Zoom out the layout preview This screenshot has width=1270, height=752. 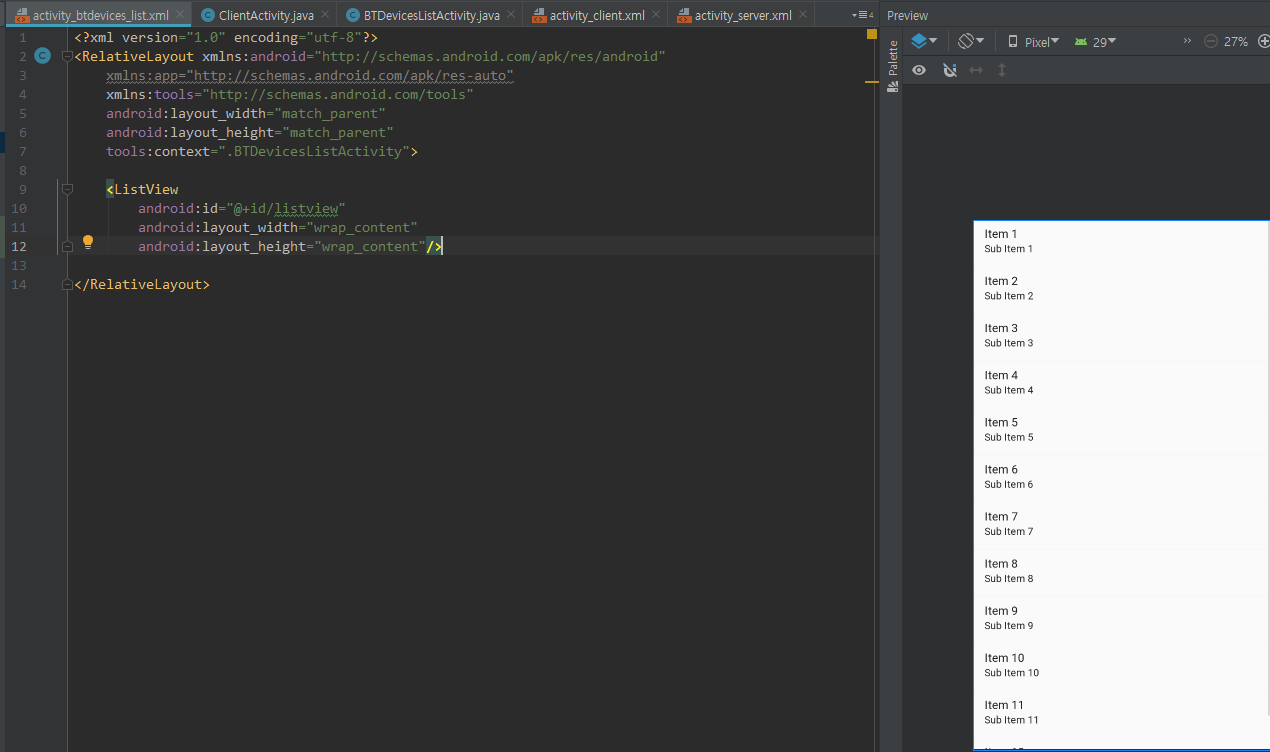coord(1210,41)
